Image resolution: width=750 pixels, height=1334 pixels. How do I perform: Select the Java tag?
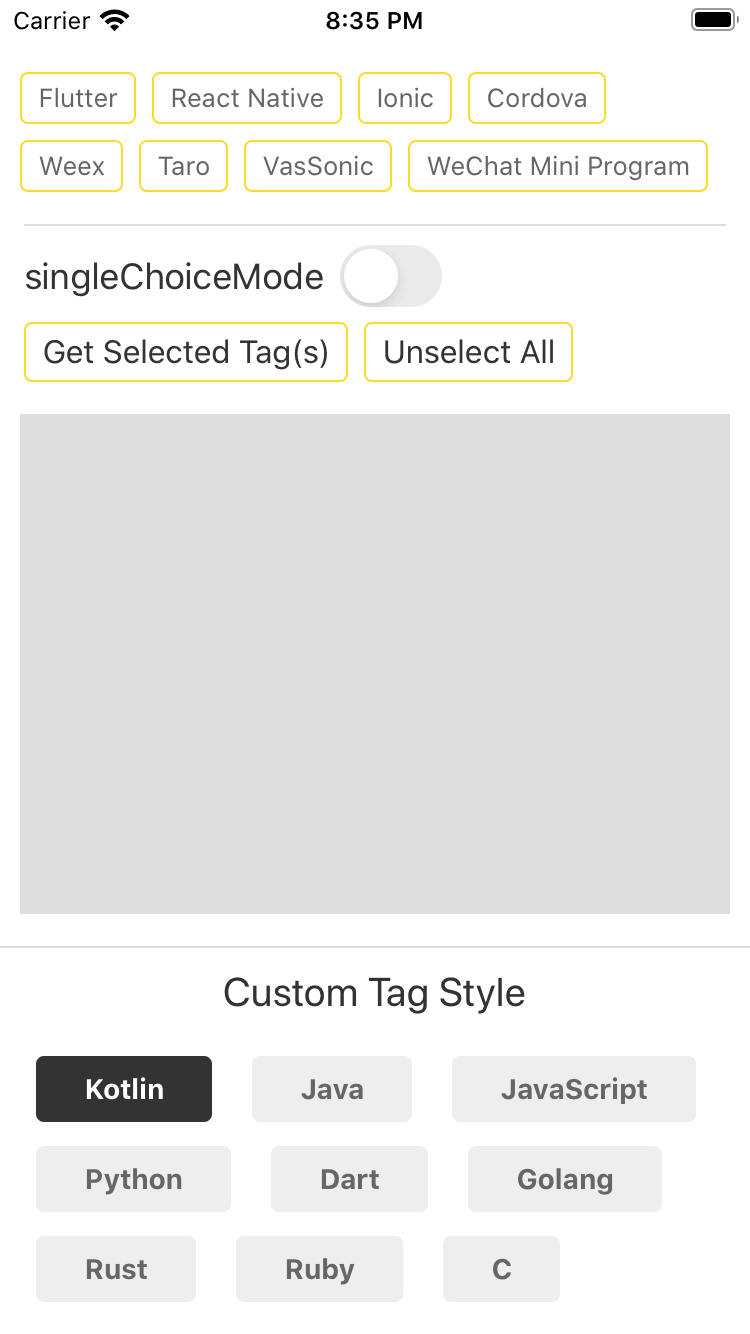click(x=331, y=1089)
